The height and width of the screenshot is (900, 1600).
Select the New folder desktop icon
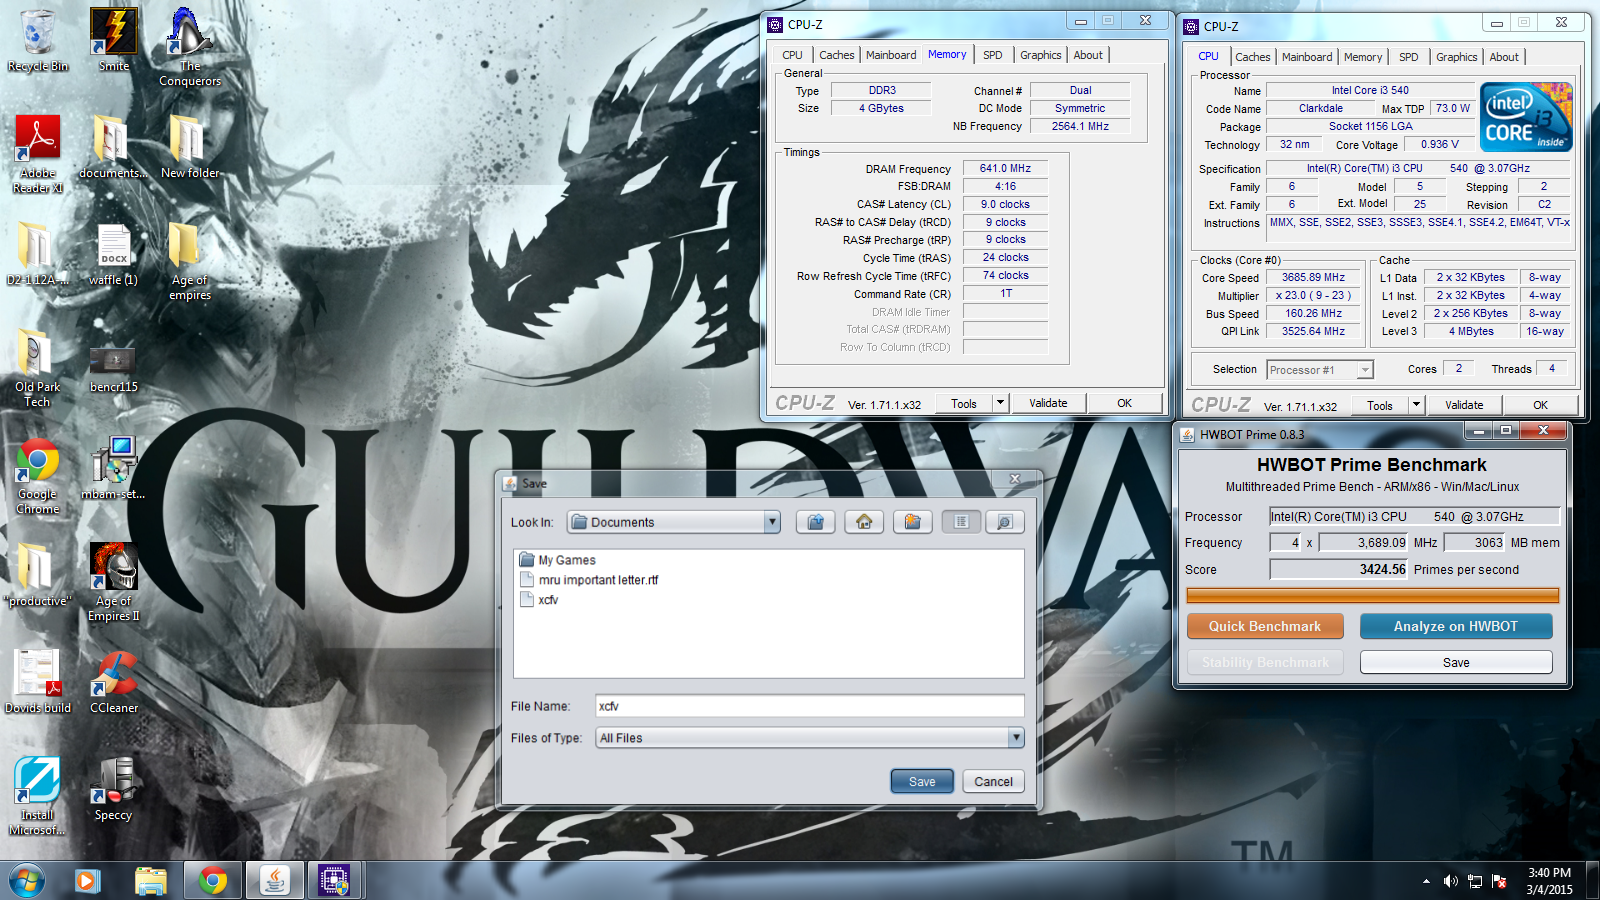point(190,147)
